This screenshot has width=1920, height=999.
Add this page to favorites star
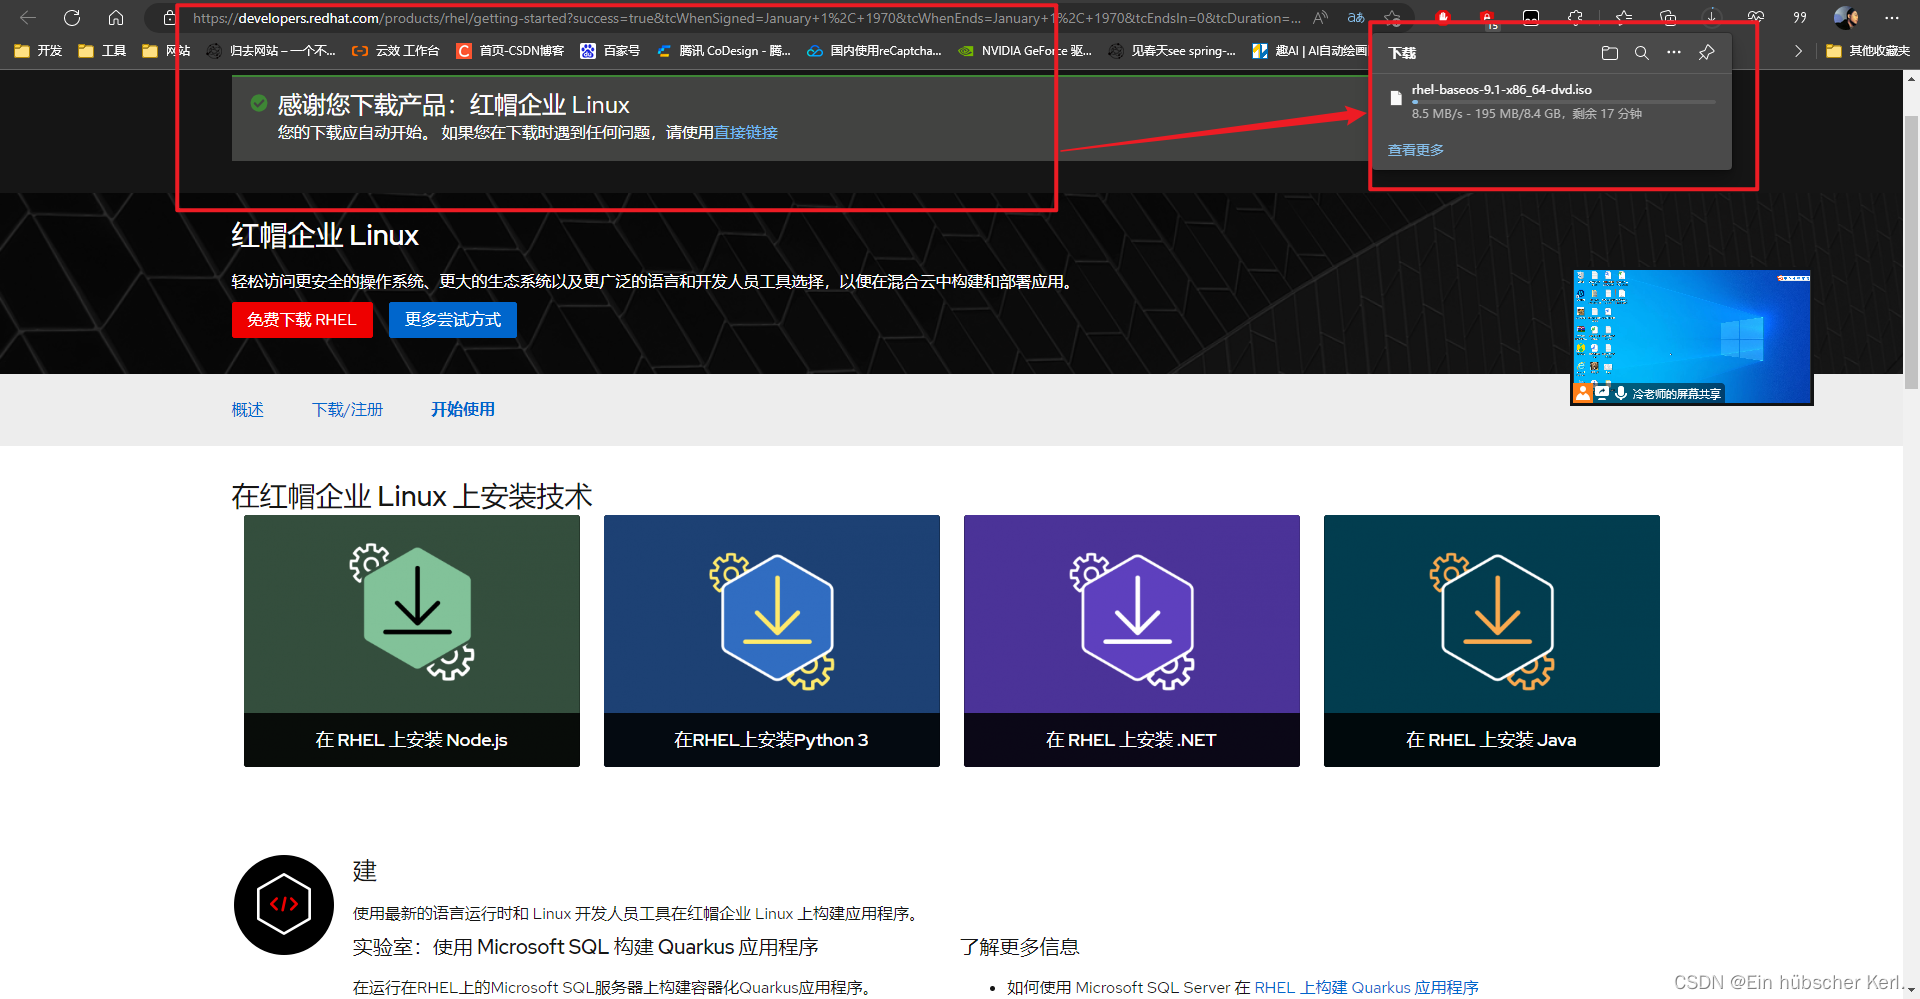tap(1392, 18)
